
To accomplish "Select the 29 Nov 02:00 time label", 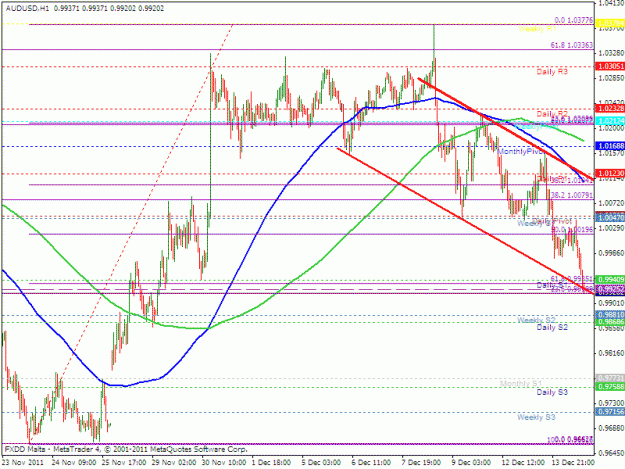I will (x=173, y=462).
